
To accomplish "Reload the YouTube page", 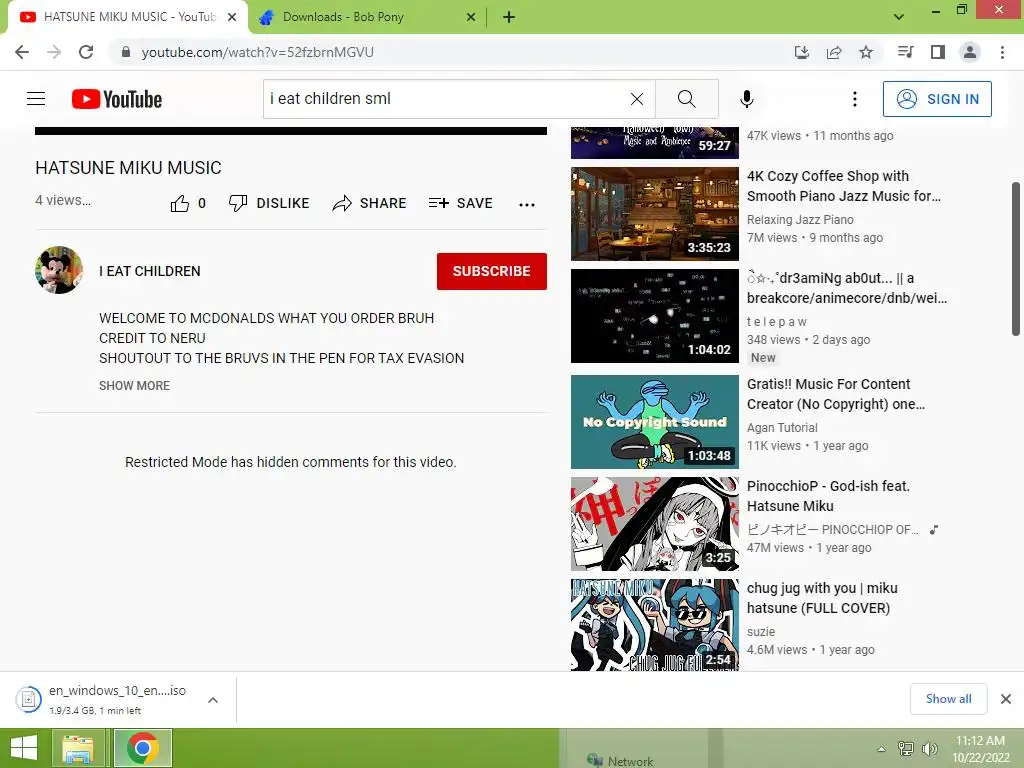I will point(86,52).
